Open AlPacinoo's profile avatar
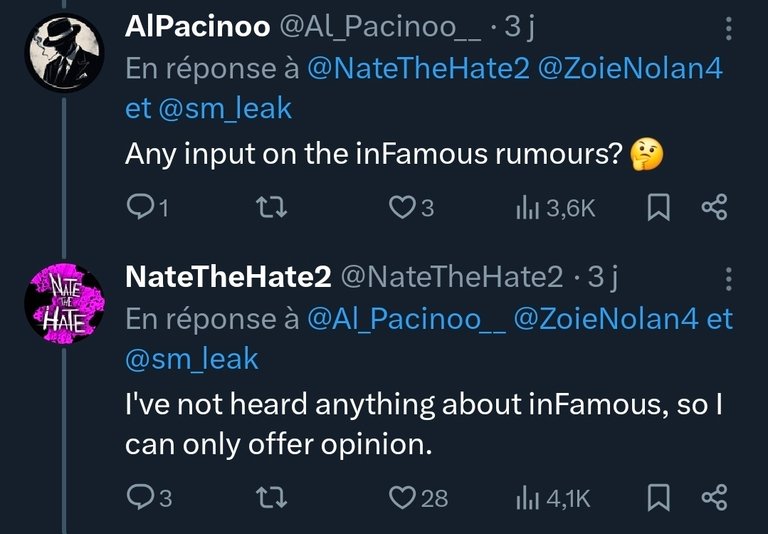 coord(64,53)
